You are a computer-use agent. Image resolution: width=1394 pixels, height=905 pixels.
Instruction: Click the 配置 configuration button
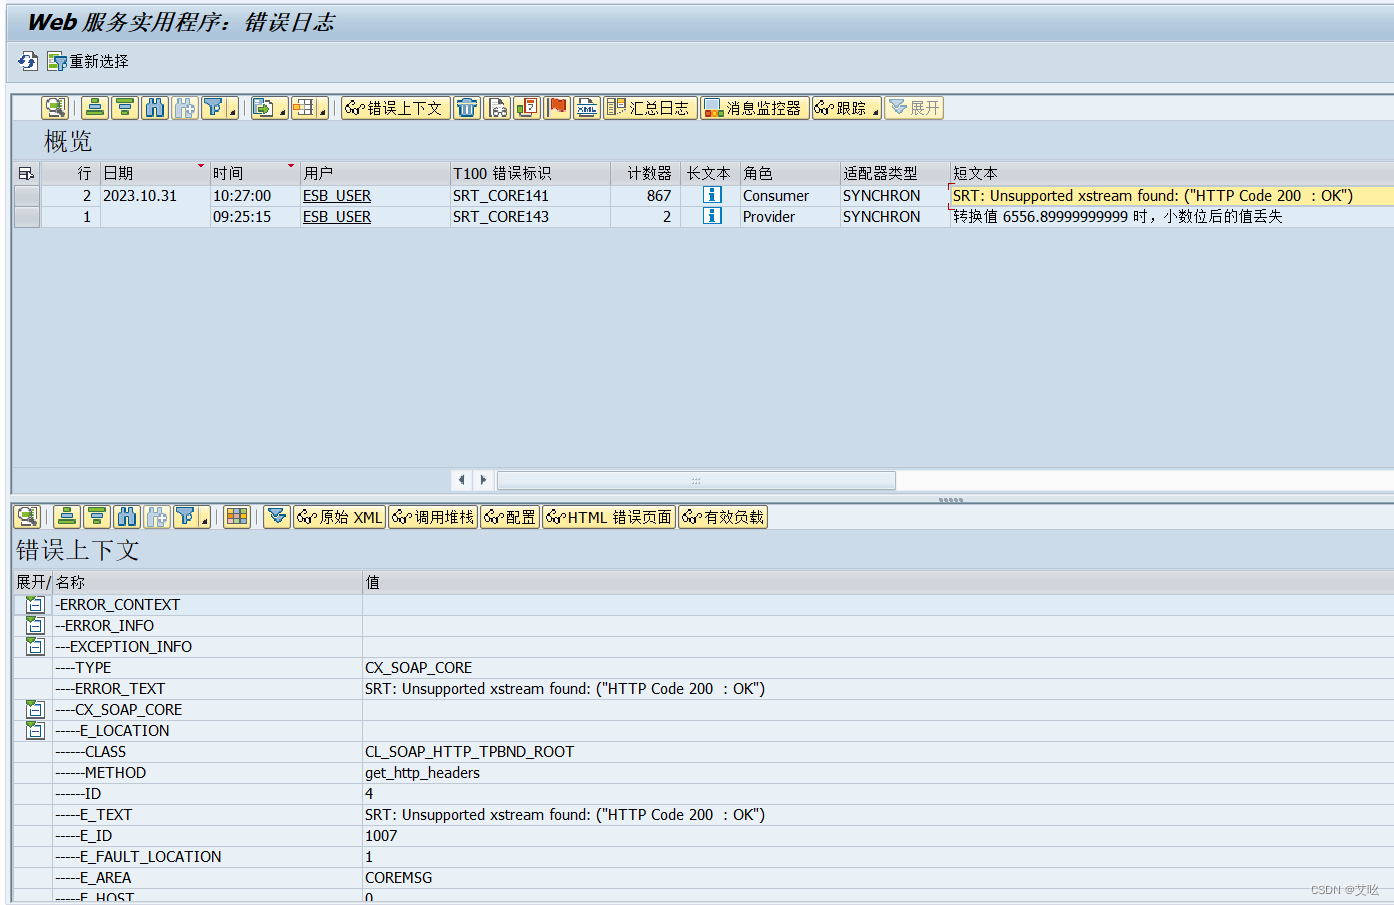(x=510, y=517)
